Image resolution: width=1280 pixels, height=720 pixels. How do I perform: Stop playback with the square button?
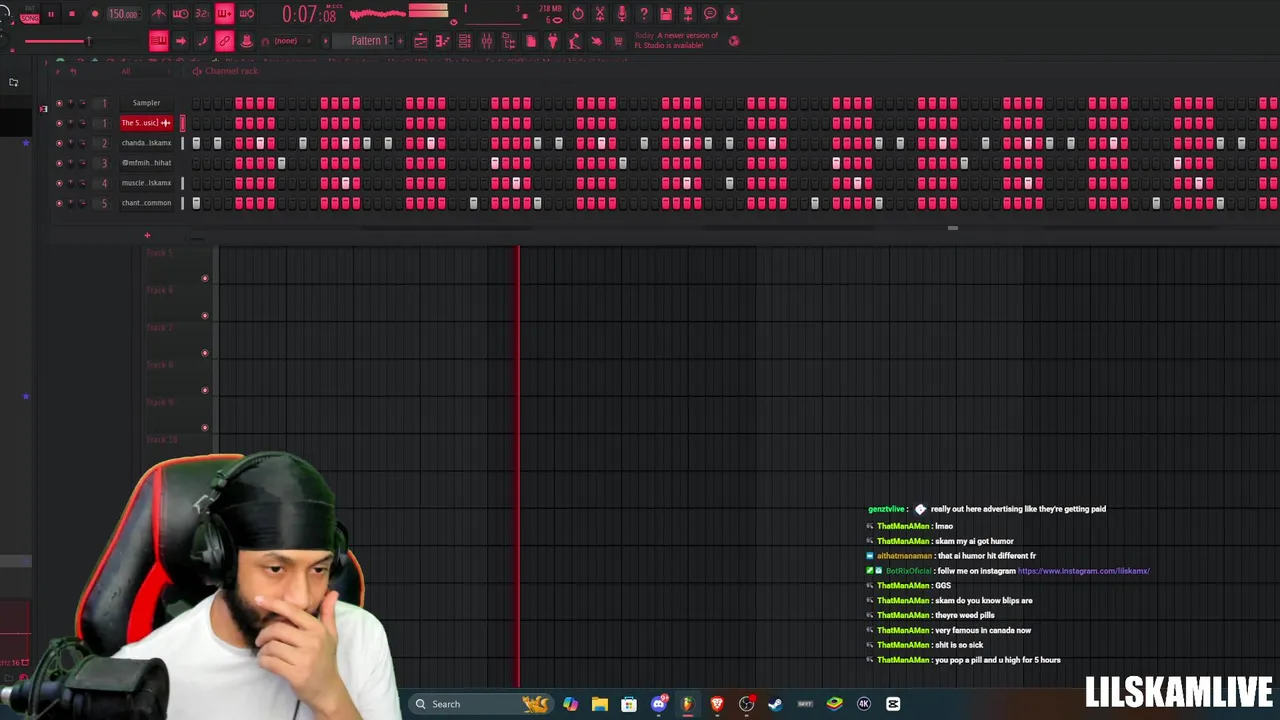72,14
